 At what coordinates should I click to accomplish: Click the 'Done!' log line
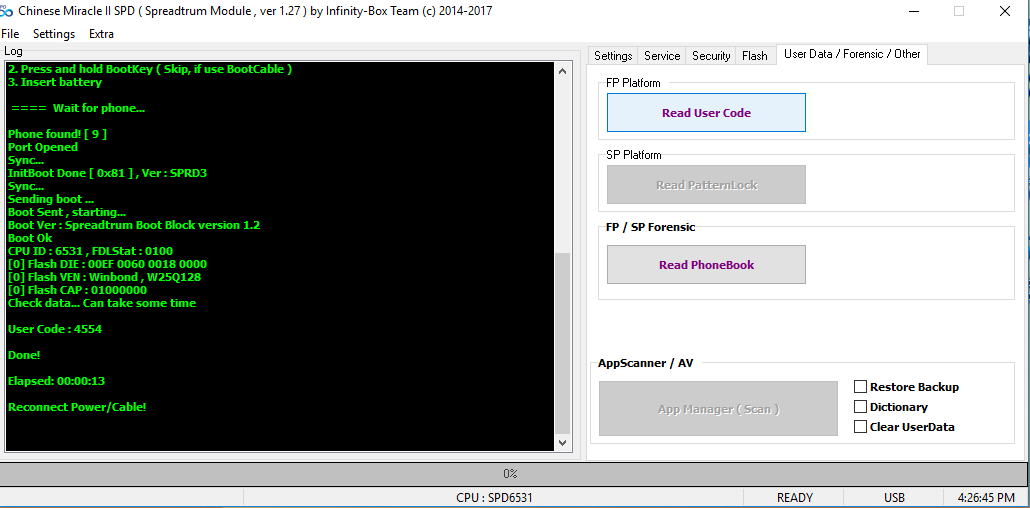tap(24, 355)
